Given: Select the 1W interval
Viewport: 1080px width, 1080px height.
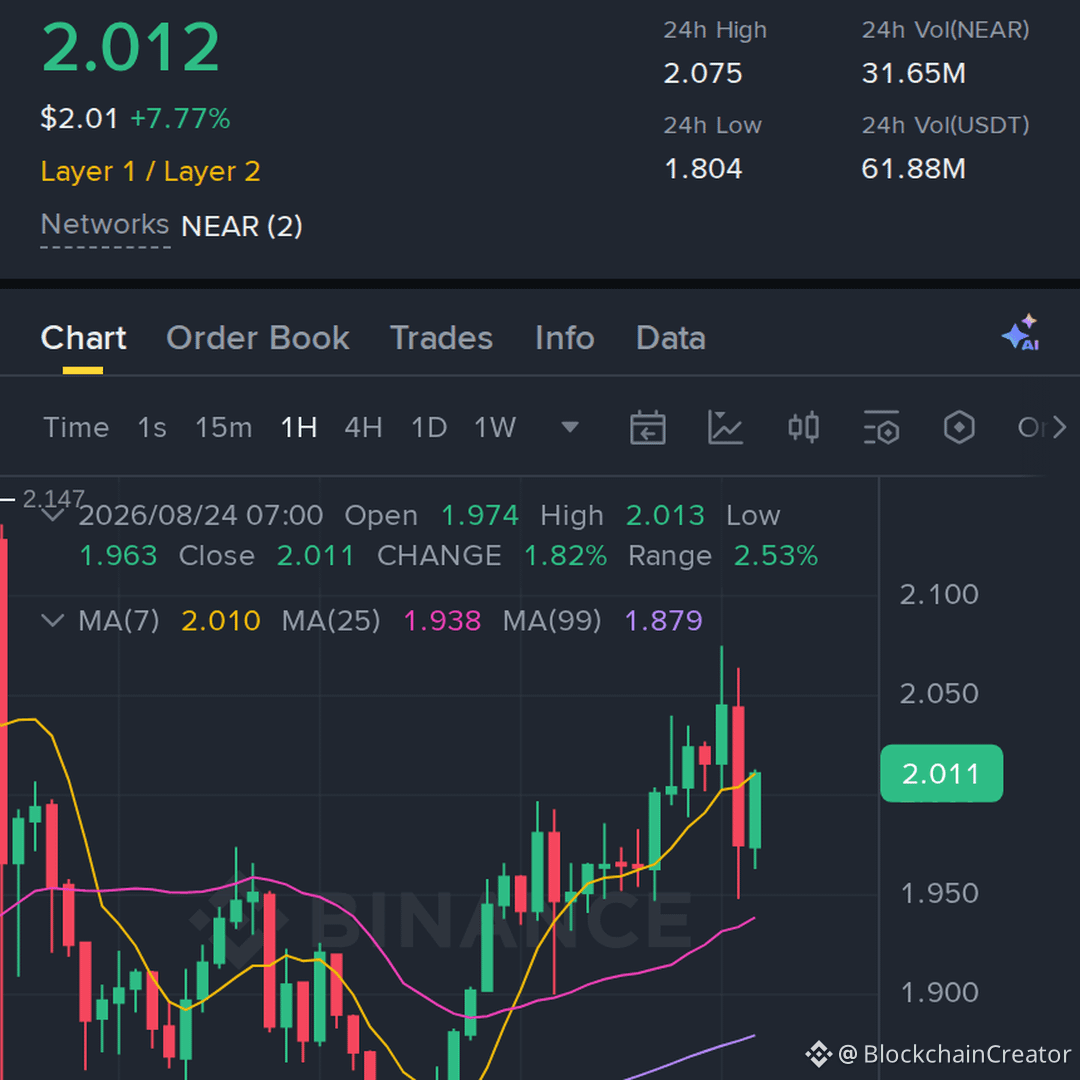Looking at the screenshot, I should [495, 428].
